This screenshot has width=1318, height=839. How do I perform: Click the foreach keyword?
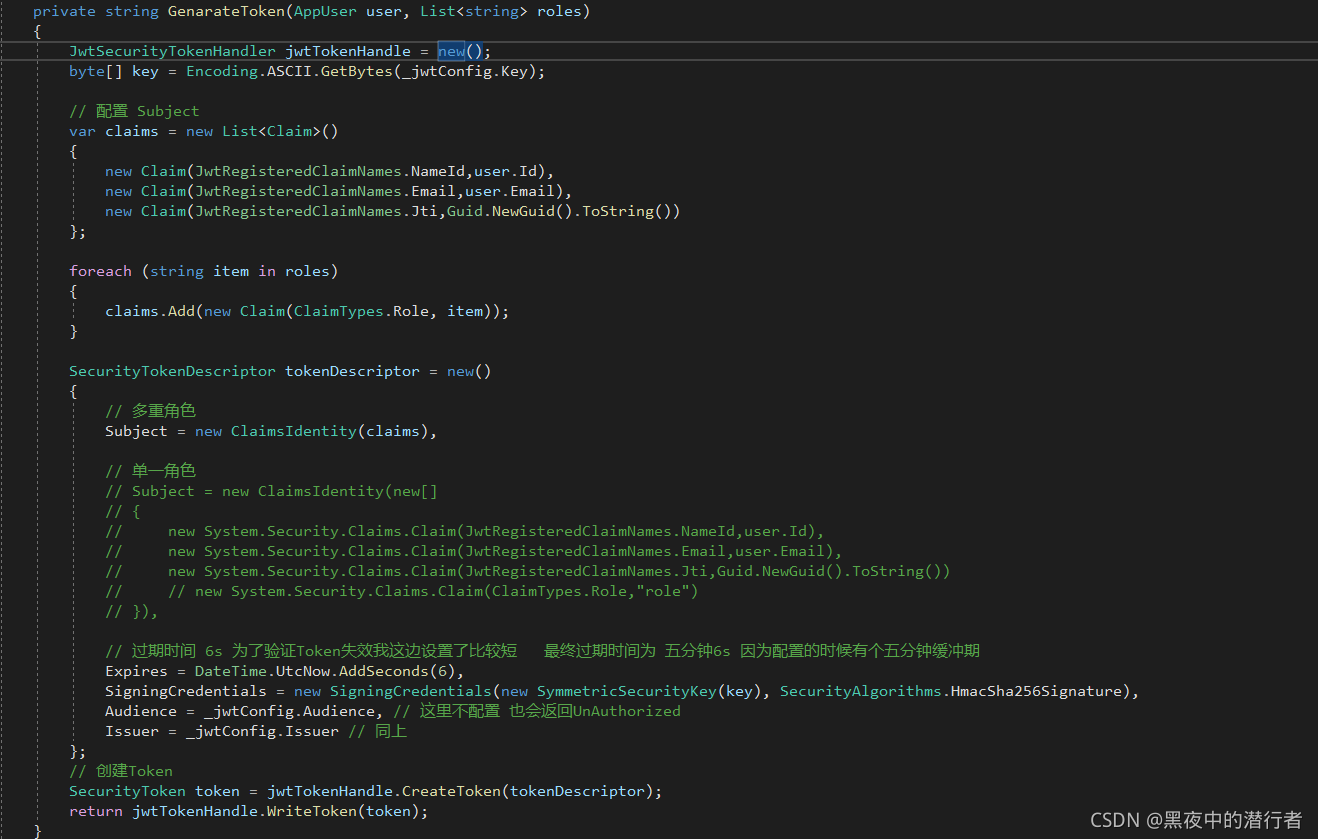(100, 271)
